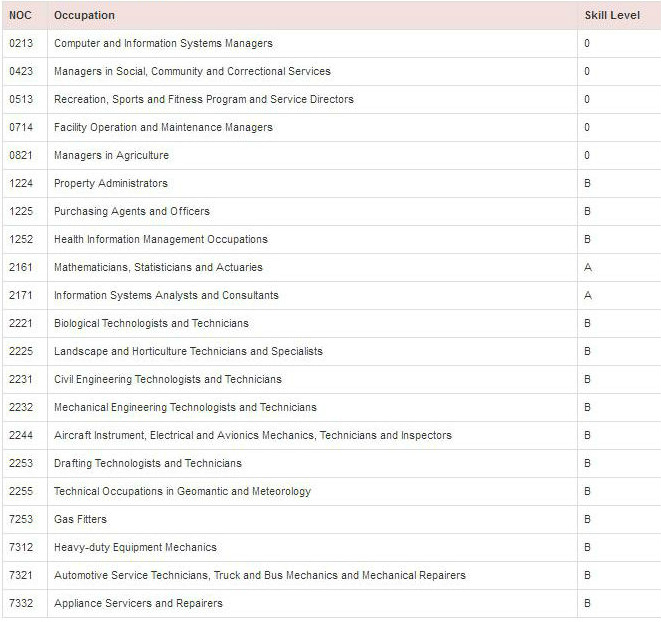Screen dimensions: 661x622
Task: Select Gas Fitters occupation
Action: [80, 519]
